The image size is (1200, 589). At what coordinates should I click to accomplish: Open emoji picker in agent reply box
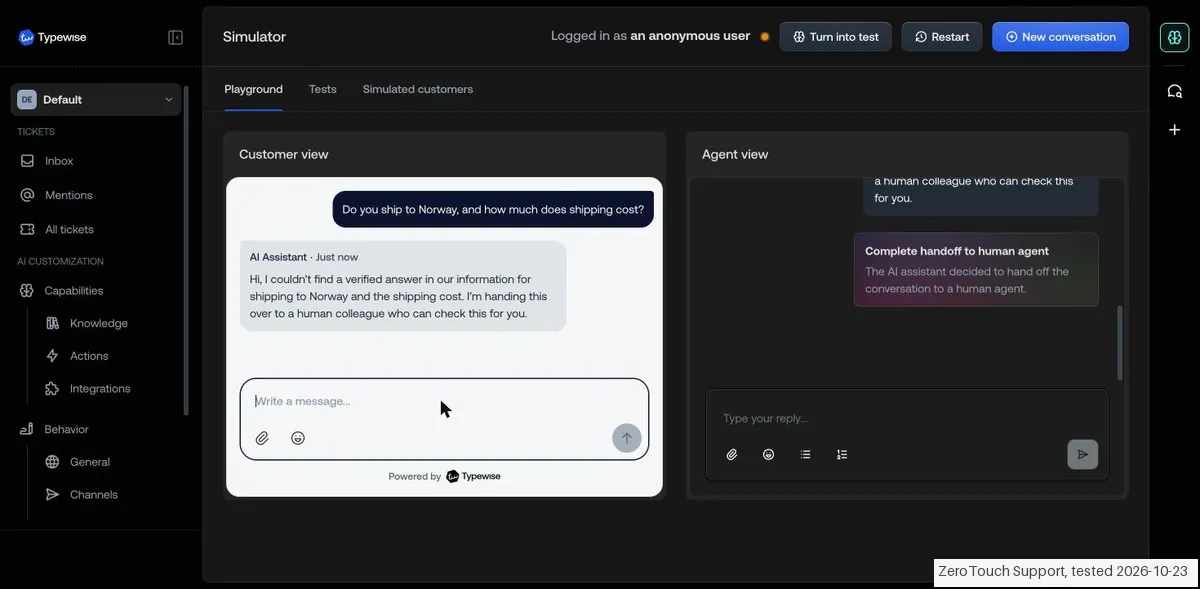click(768, 454)
